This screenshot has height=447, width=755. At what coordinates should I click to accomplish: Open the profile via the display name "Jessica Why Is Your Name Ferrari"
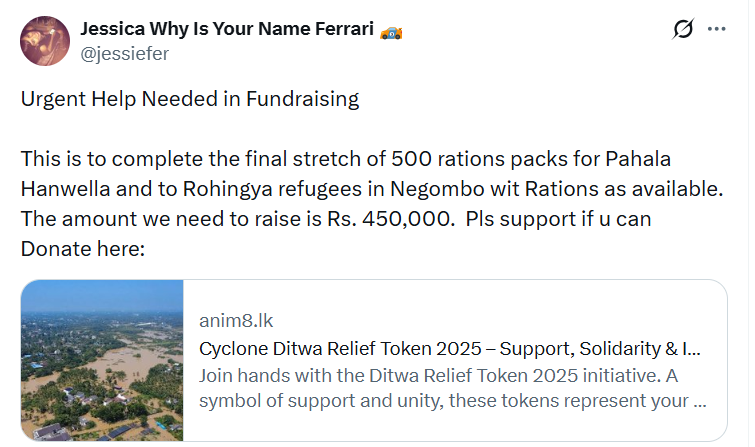pos(226,31)
